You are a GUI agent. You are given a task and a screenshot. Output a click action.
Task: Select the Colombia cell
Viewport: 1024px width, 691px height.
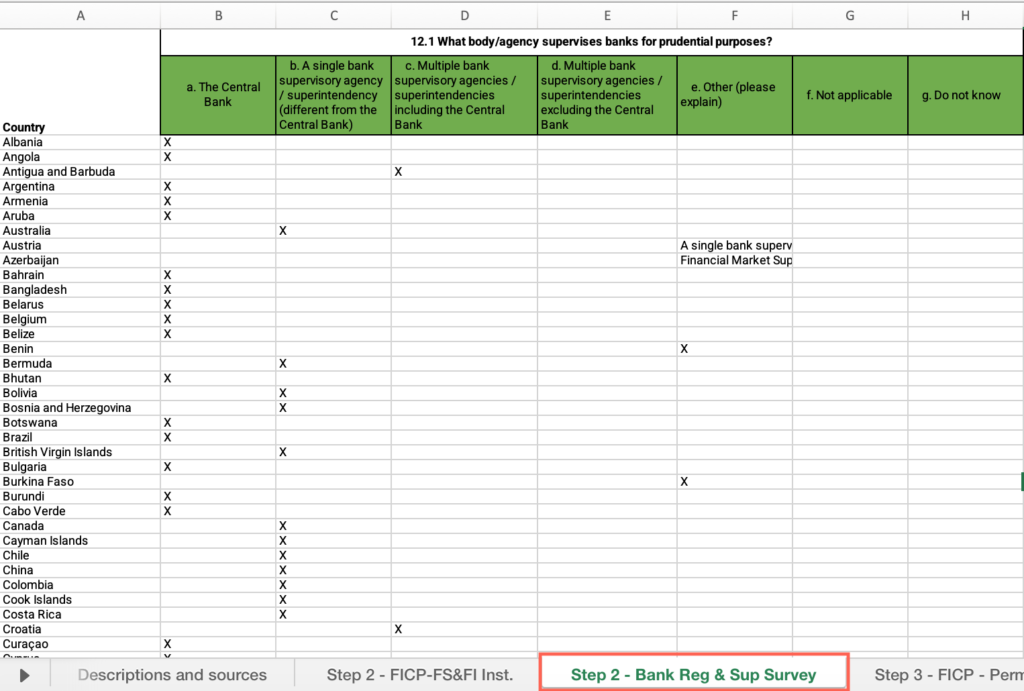point(80,585)
